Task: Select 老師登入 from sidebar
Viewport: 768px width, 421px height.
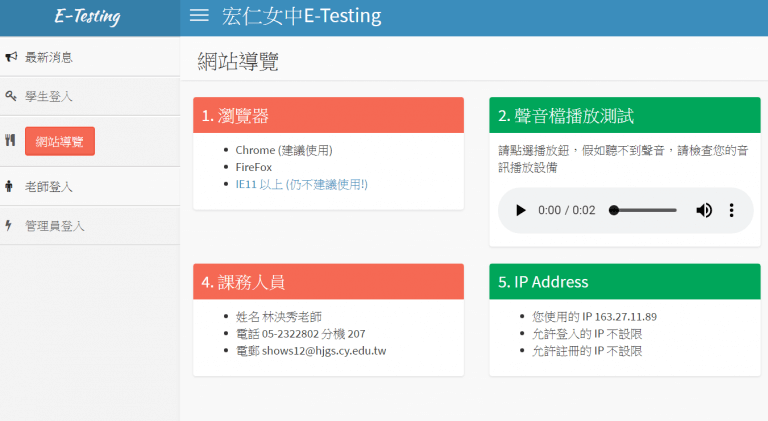Action: [49, 187]
